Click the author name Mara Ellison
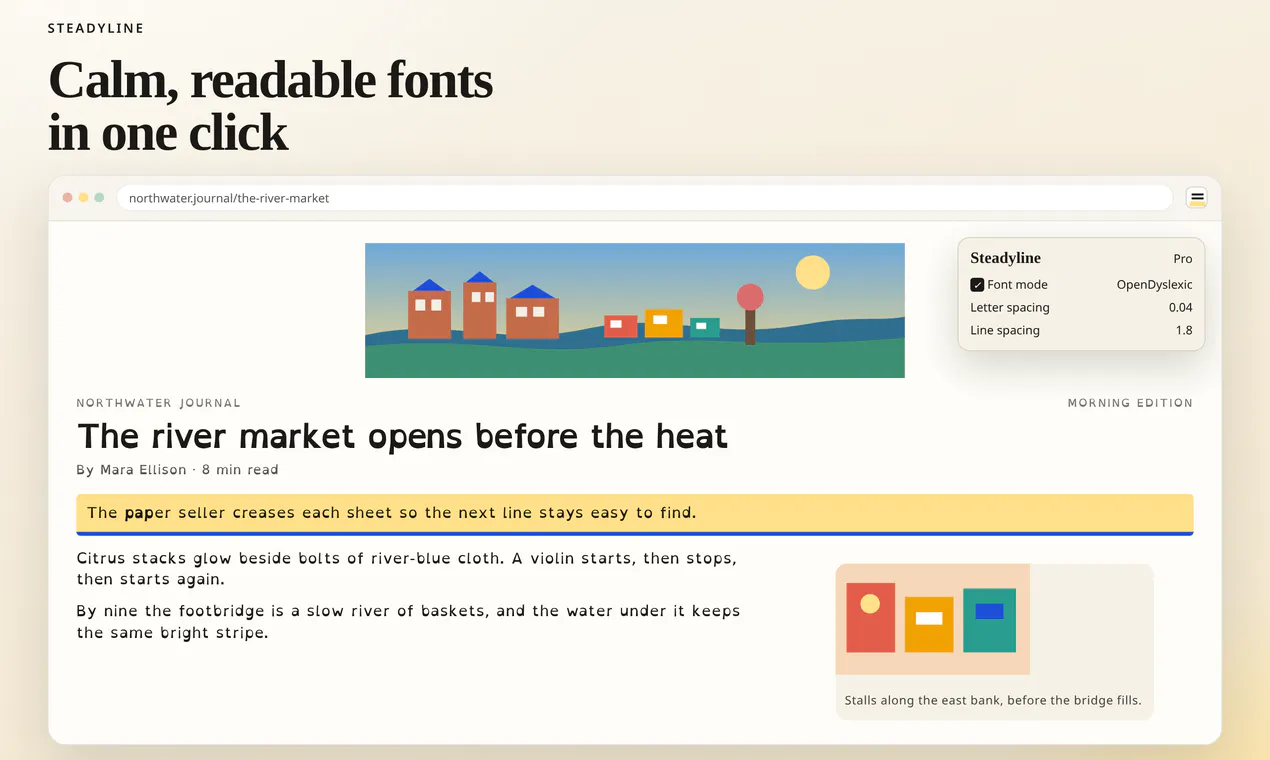 coord(143,470)
